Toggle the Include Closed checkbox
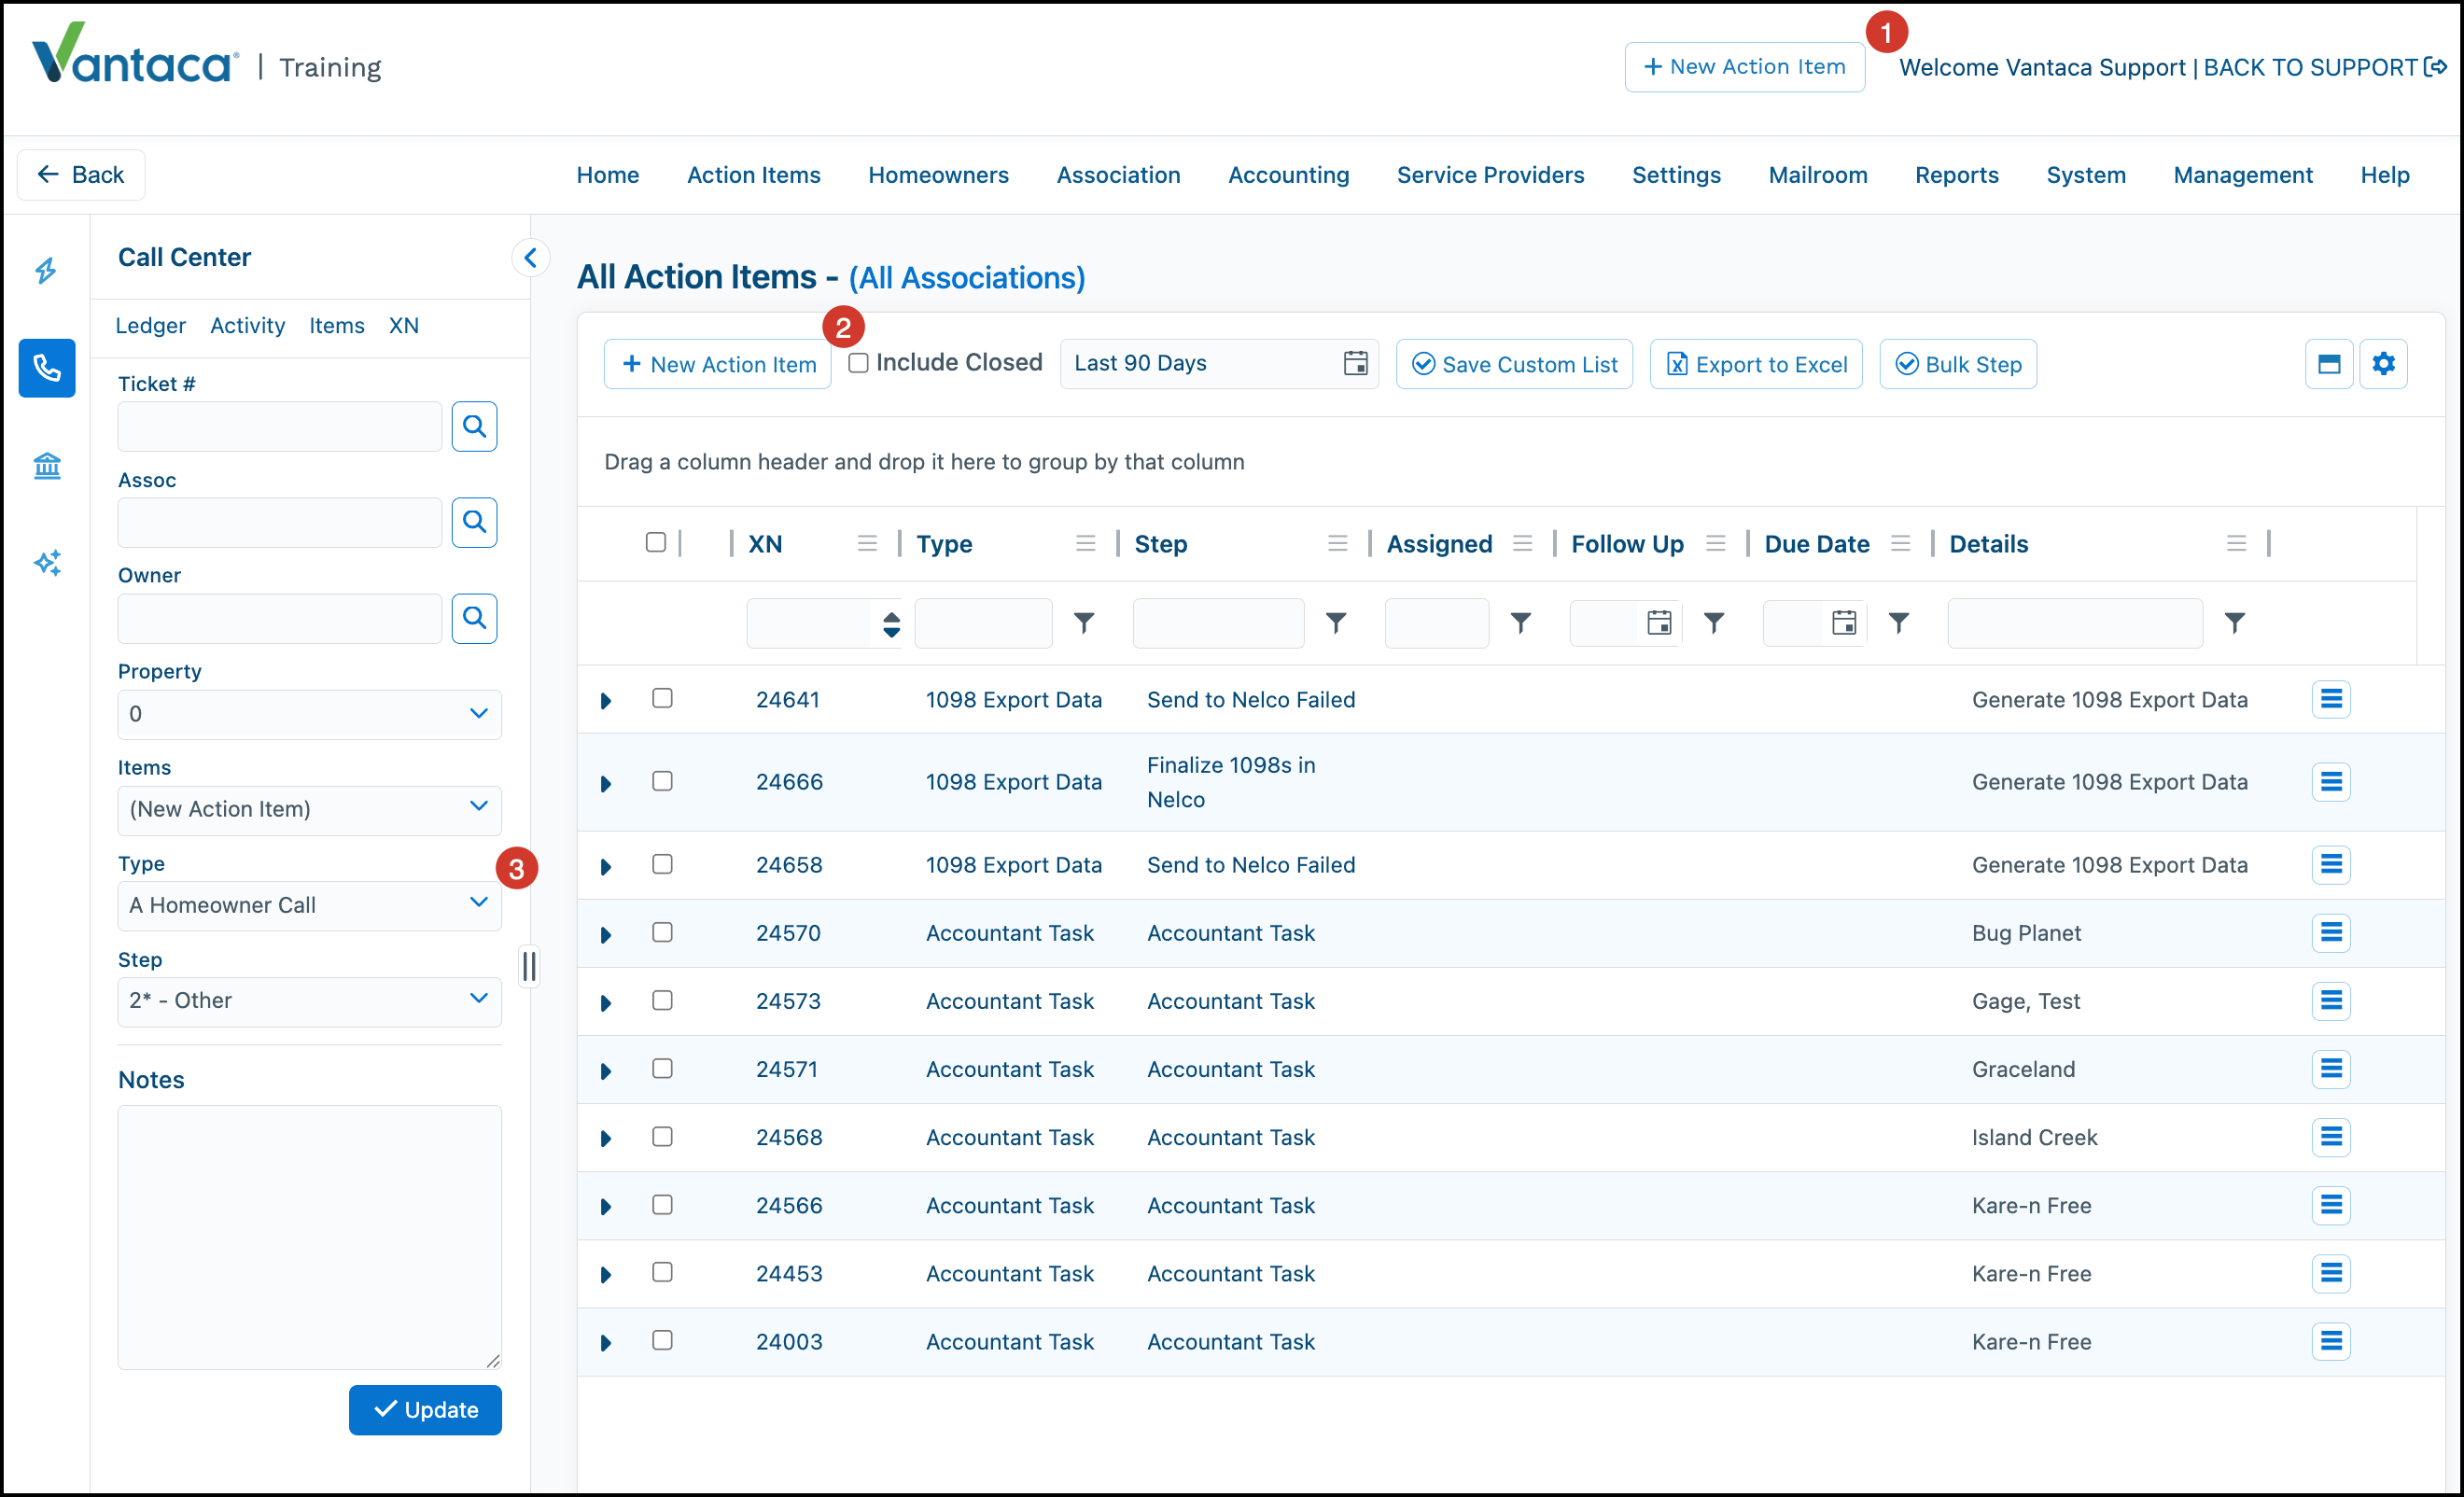The height and width of the screenshot is (1497, 2464). (858, 363)
